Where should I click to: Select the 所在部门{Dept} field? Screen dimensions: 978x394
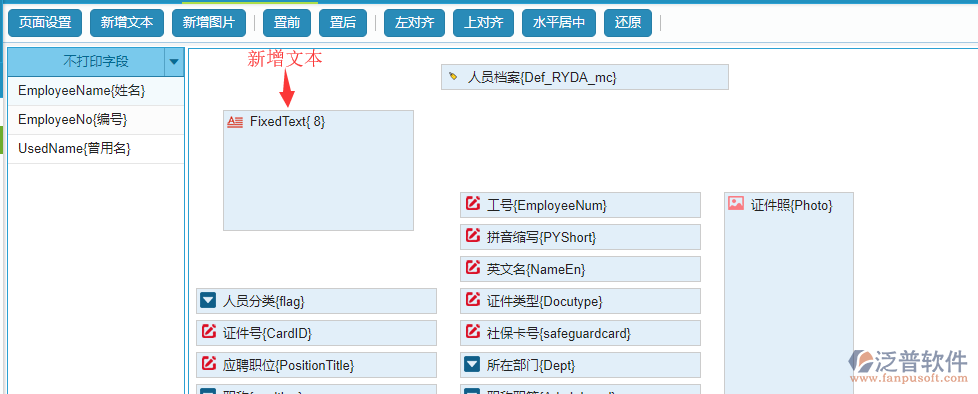[581, 365]
